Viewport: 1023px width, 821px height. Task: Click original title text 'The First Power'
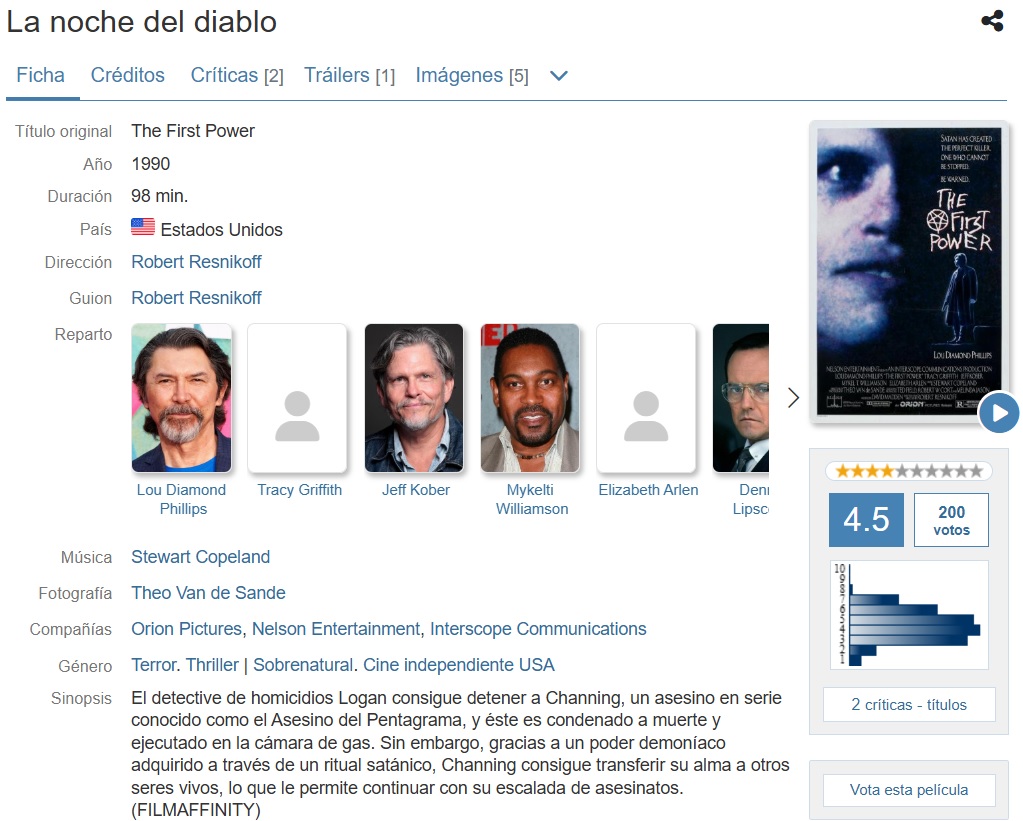tap(192, 131)
